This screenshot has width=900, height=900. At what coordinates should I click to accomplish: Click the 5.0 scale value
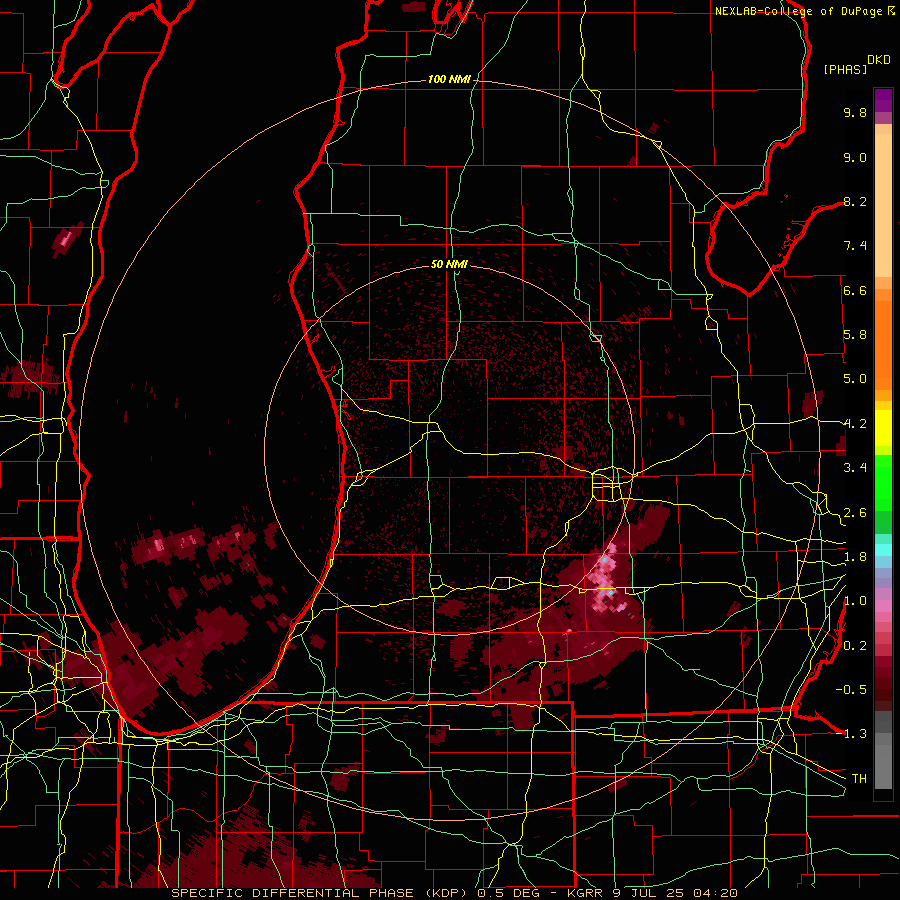coord(855,379)
